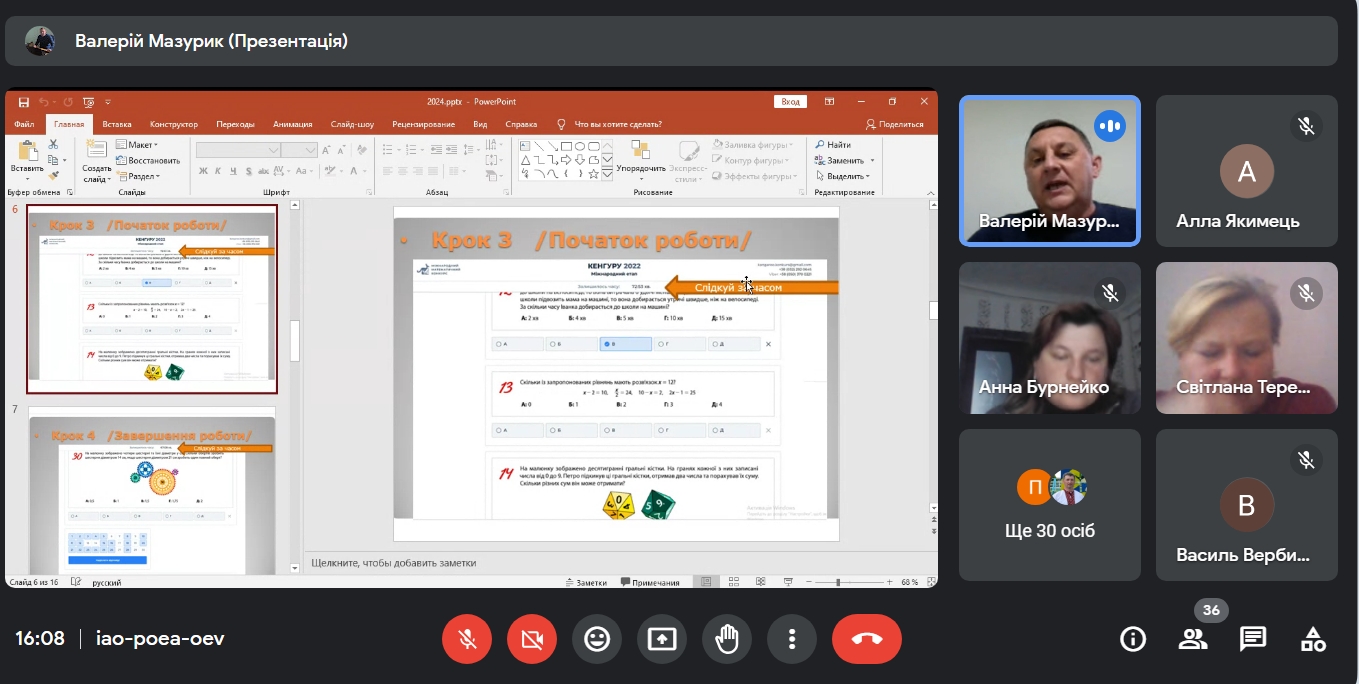This screenshot has width=1359, height=684.
Task: Click the present screen button
Action: click(x=662, y=639)
